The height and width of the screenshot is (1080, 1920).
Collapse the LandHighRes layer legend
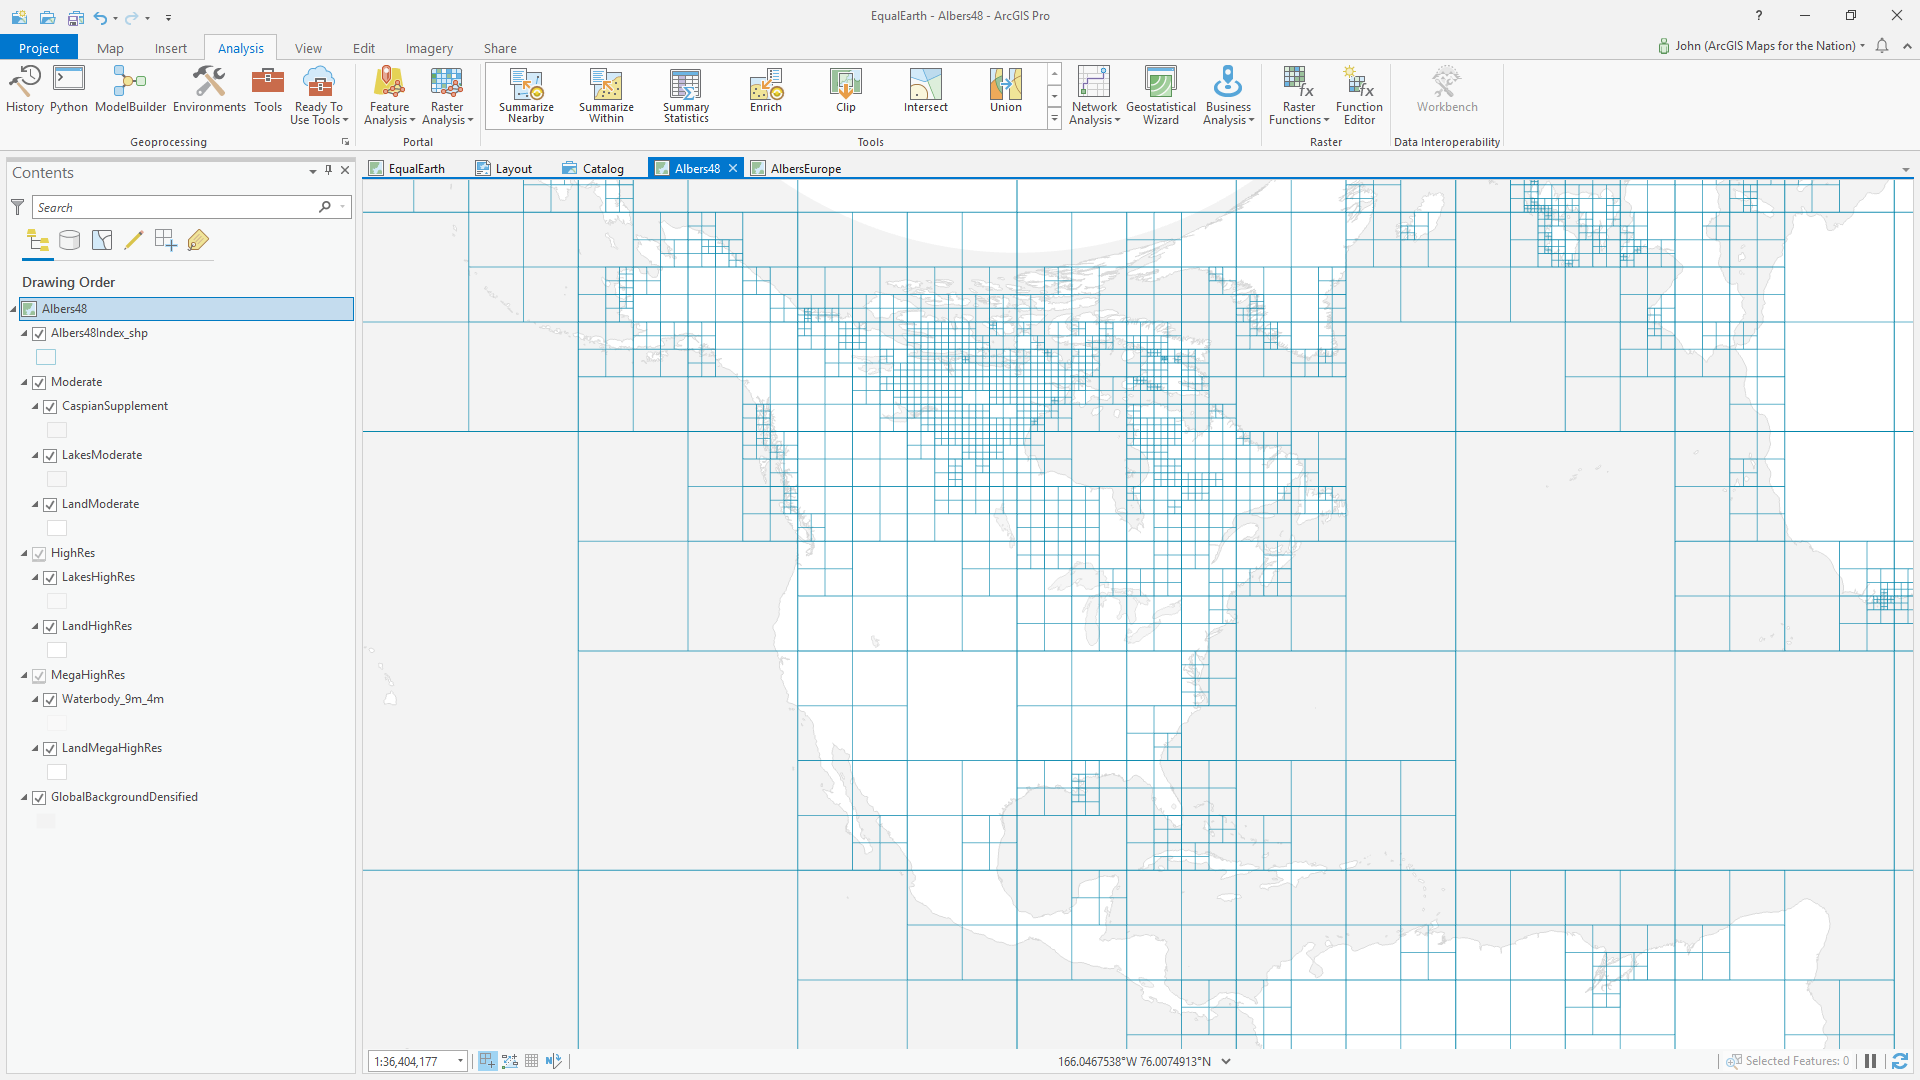(35, 626)
